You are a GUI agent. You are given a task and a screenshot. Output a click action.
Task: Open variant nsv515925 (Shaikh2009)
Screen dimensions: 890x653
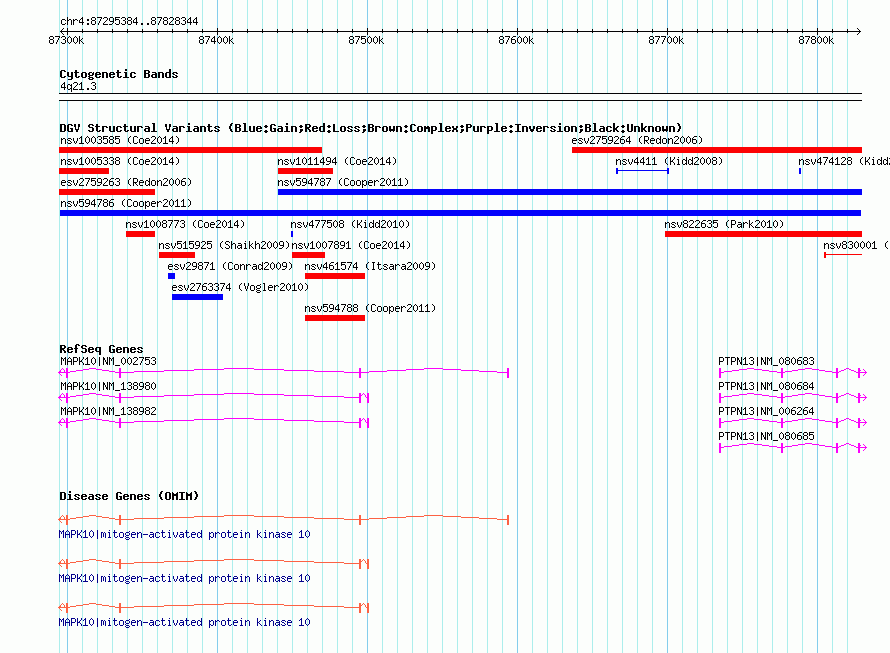(x=224, y=245)
